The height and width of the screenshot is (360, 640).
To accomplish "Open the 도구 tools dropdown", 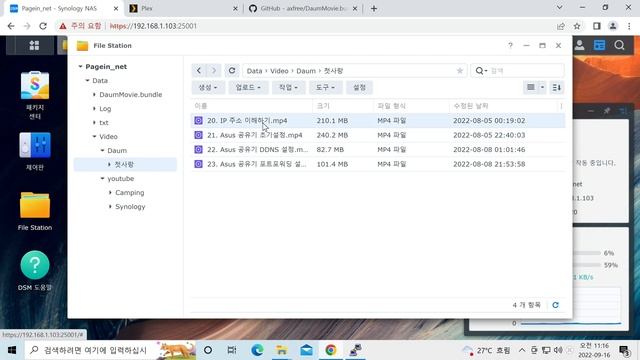I will 325,87.
